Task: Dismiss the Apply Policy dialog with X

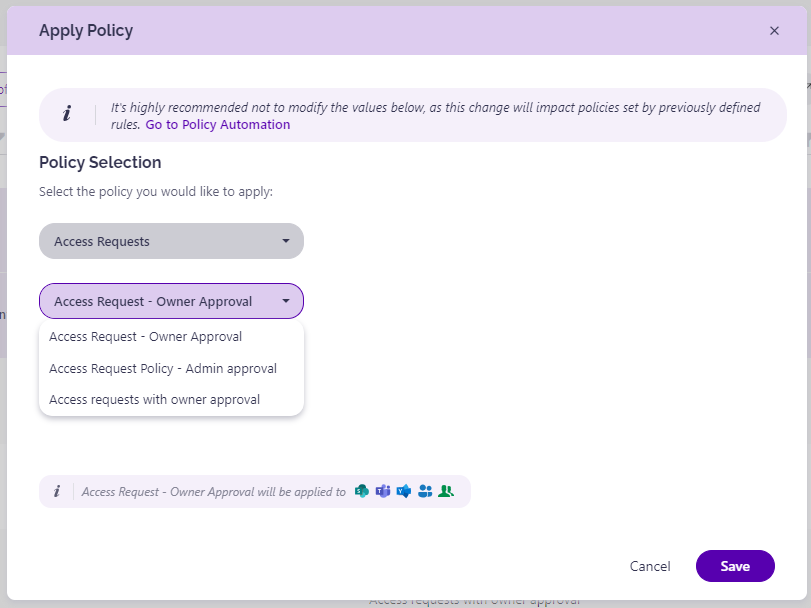Action: [x=774, y=30]
